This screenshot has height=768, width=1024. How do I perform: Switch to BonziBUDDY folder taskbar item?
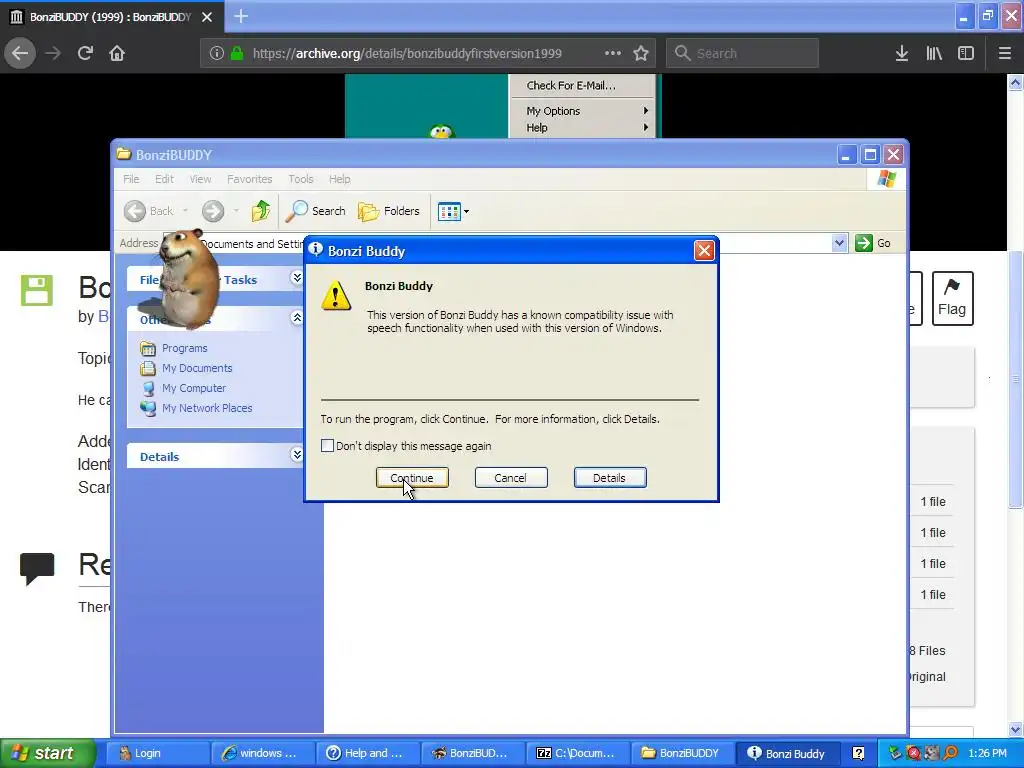click(683, 753)
